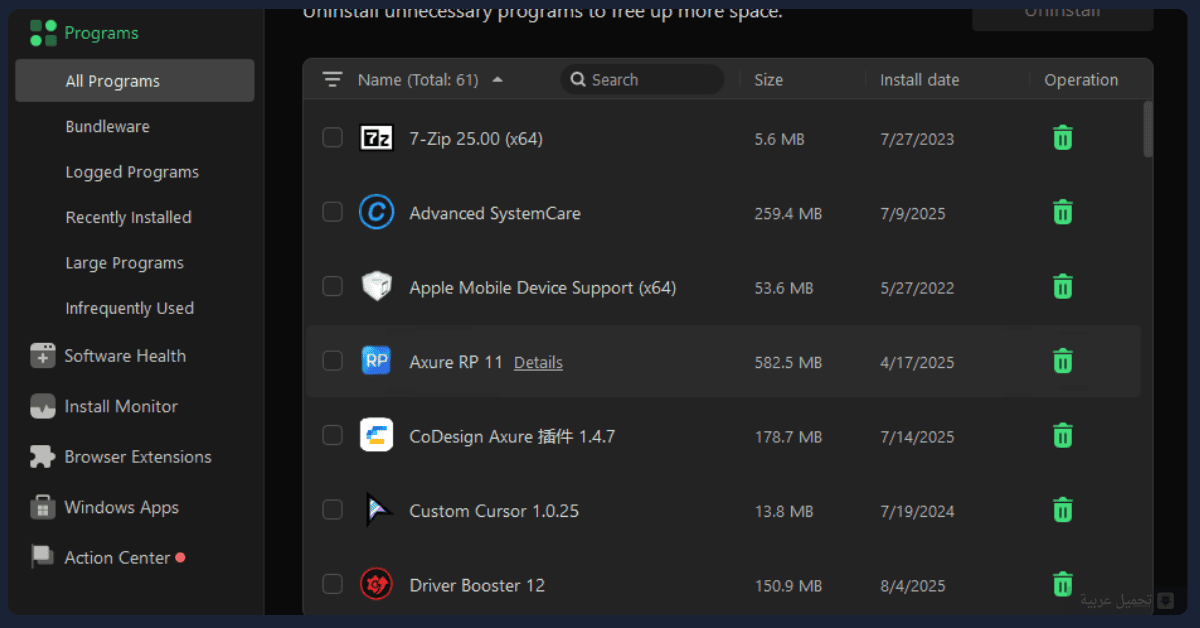Click trash icon for Driver Booster 12
Image resolution: width=1200 pixels, height=628 pixels.
click(1063, 584)
